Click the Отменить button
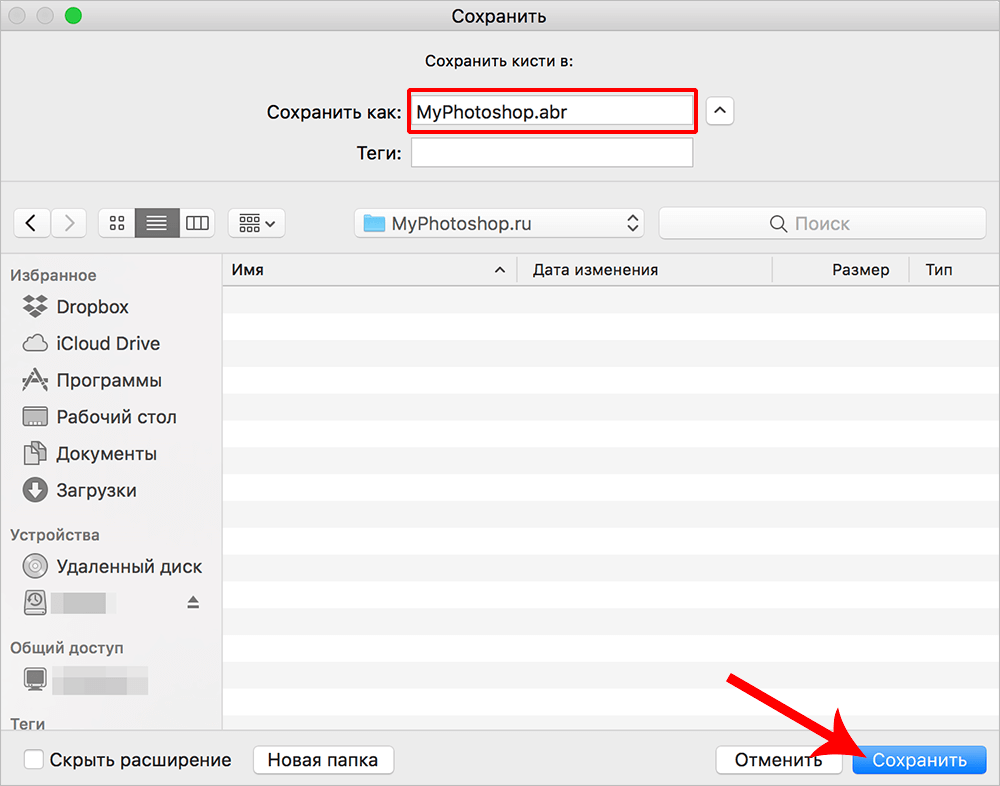 click(x=778, y=760)
